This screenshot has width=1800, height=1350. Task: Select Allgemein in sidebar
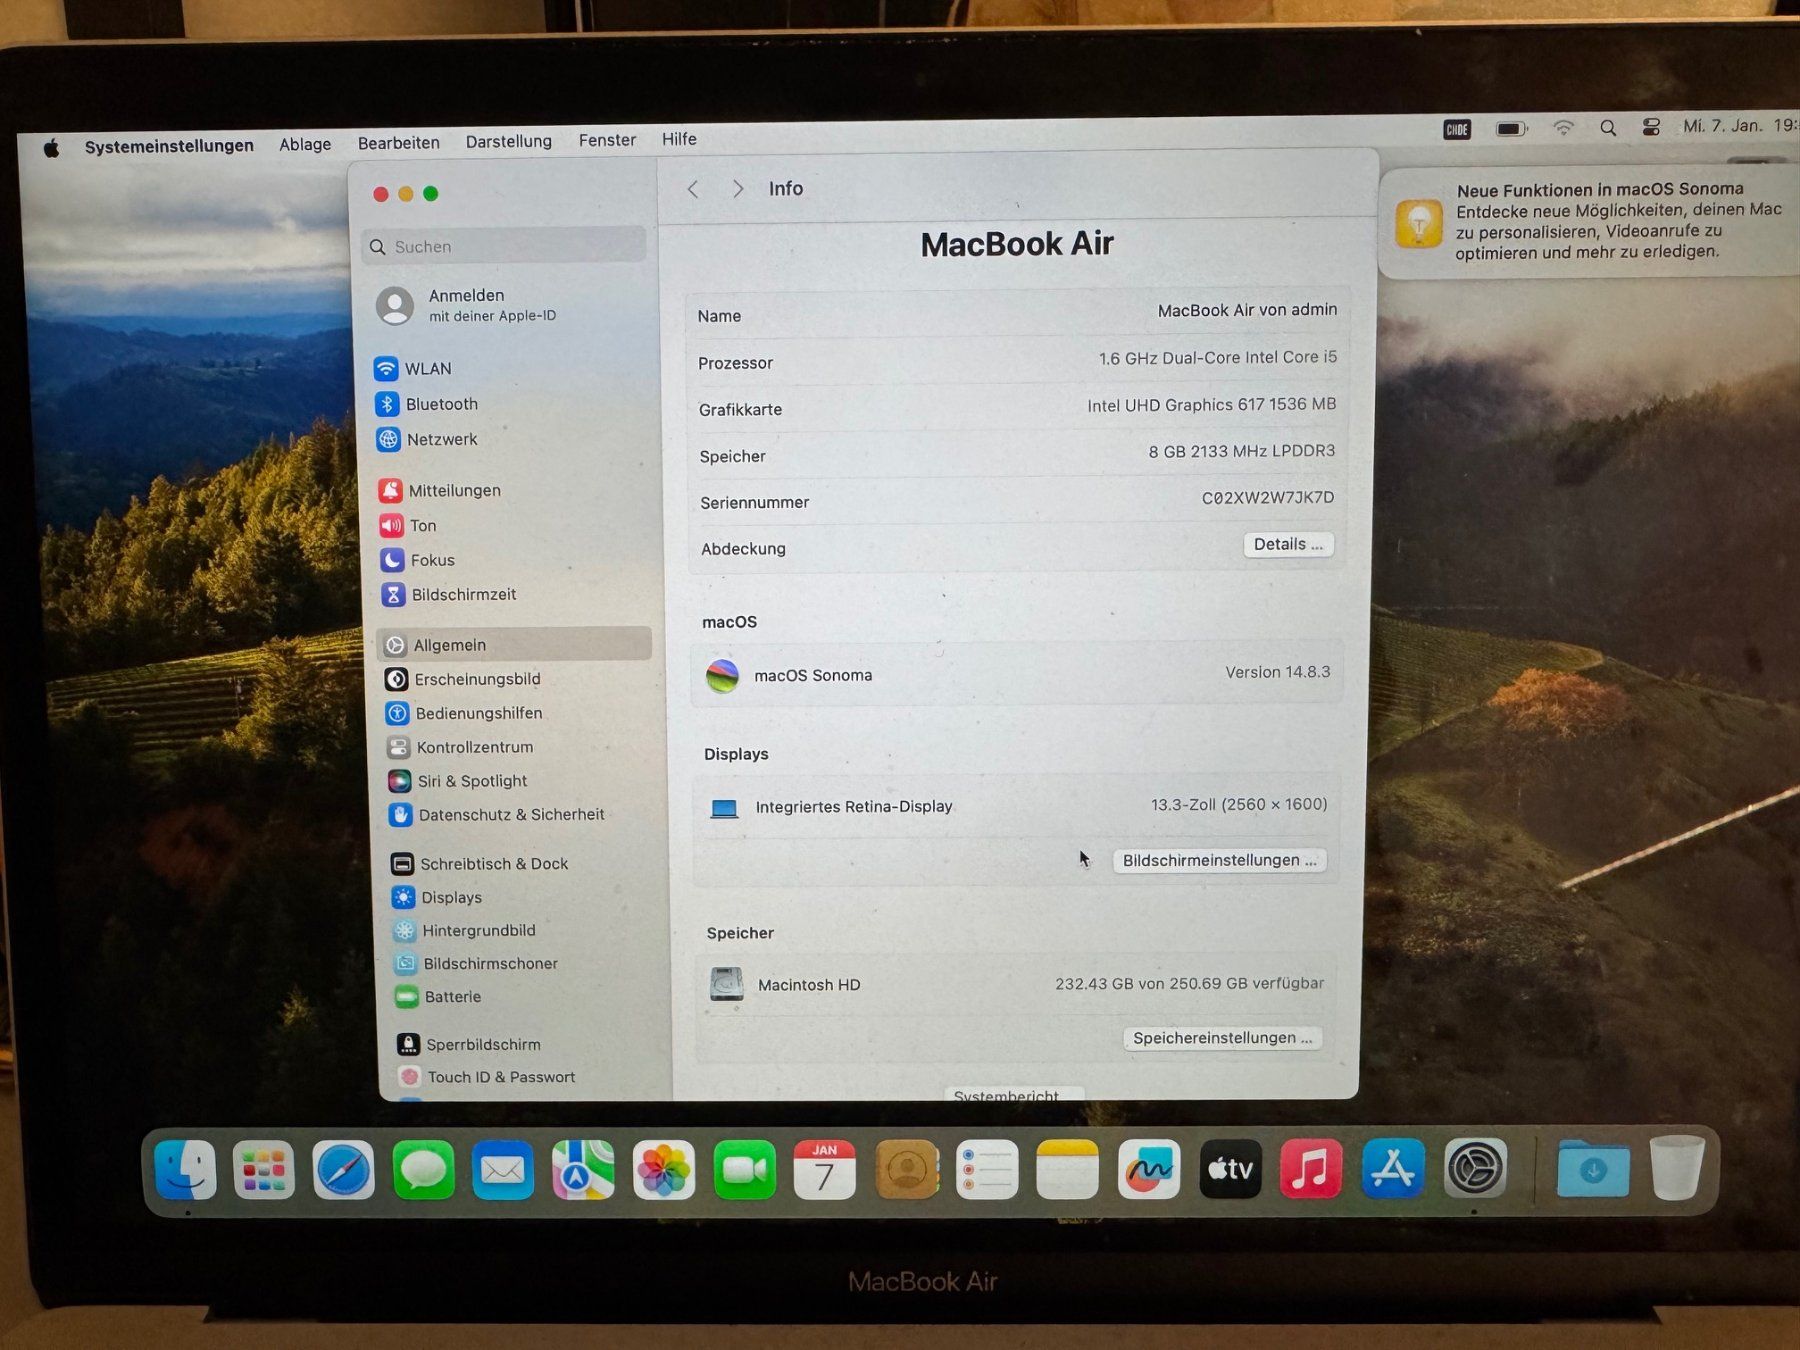pyautogui.click(x=514, y=644)
